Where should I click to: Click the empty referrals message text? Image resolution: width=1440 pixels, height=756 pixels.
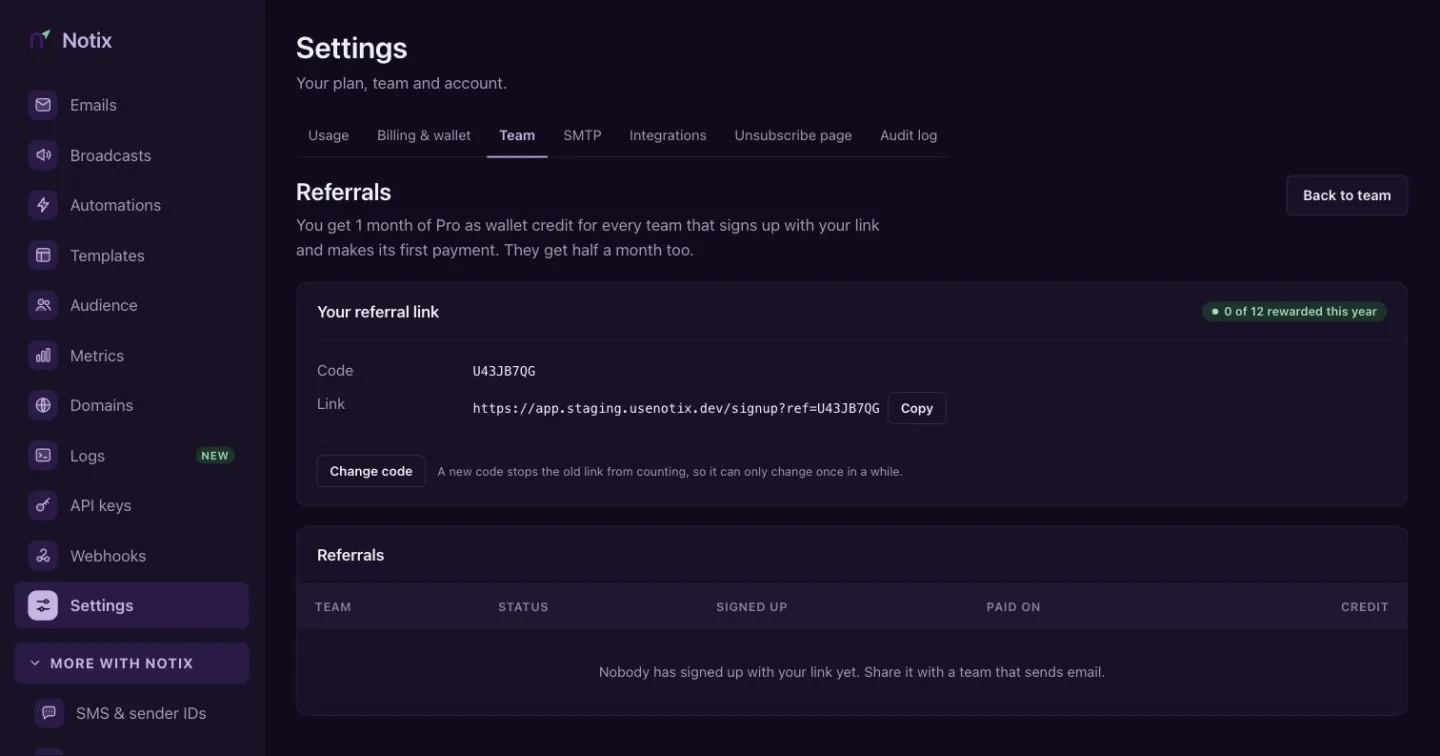tap(852, 672)
